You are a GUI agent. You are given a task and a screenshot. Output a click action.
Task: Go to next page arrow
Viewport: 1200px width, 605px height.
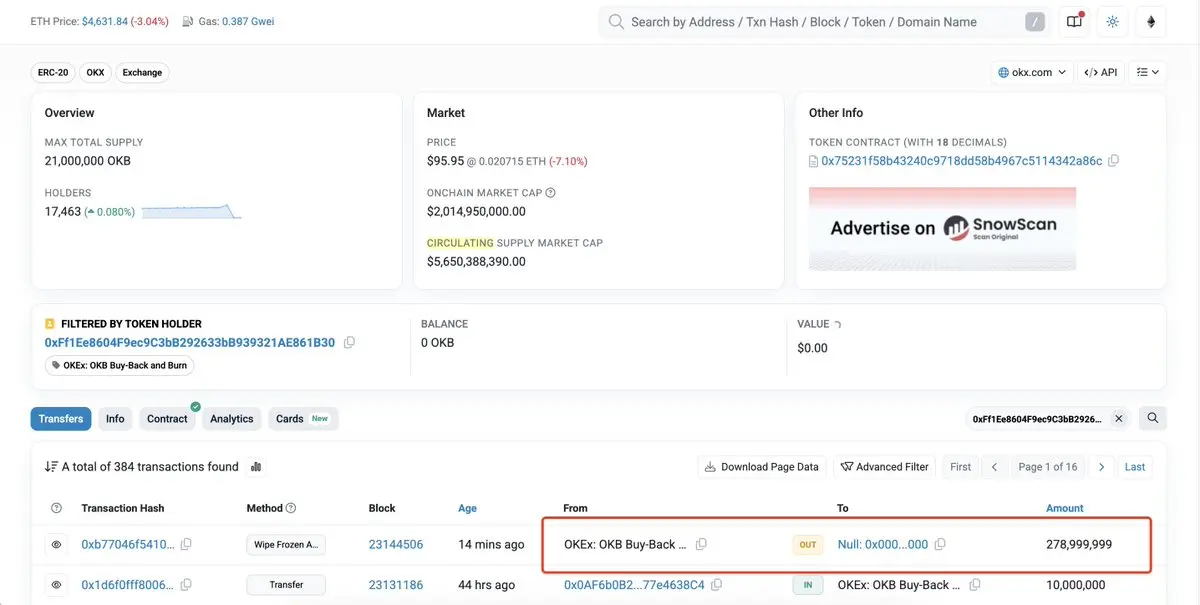tap(1101, 467)
